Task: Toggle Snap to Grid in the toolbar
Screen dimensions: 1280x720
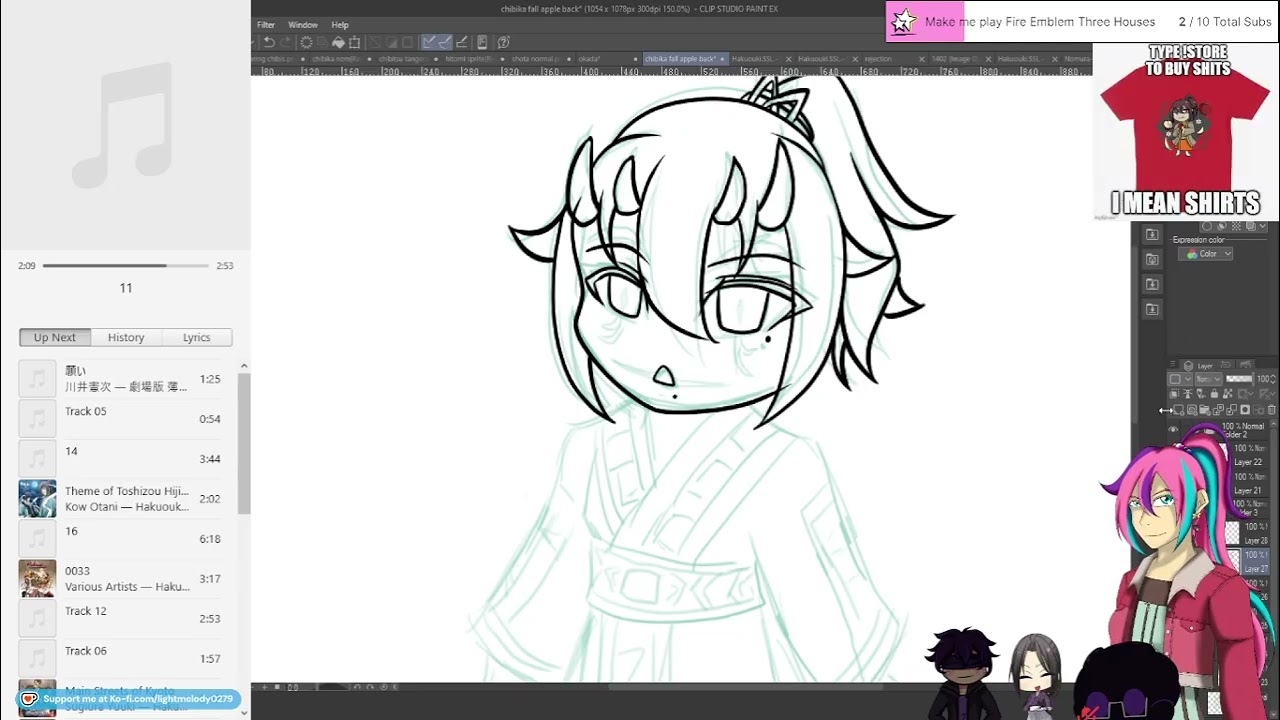Action: coord(462,42)
